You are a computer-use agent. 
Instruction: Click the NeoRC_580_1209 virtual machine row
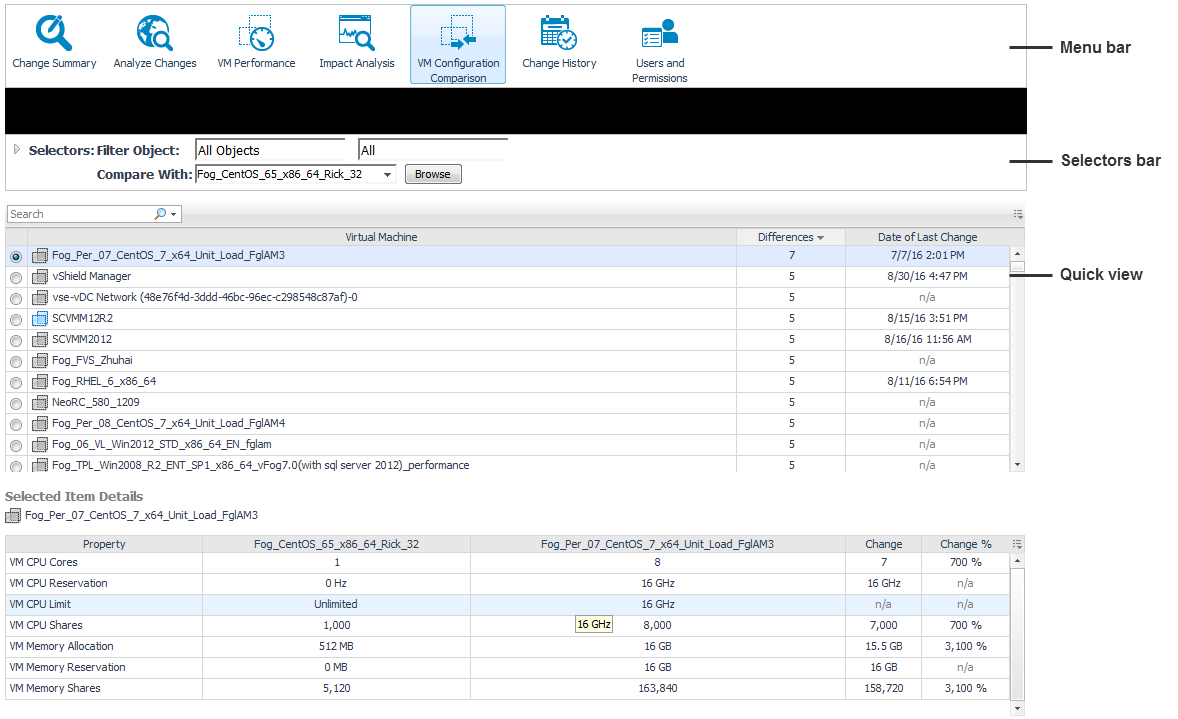[x=96, y=402]
